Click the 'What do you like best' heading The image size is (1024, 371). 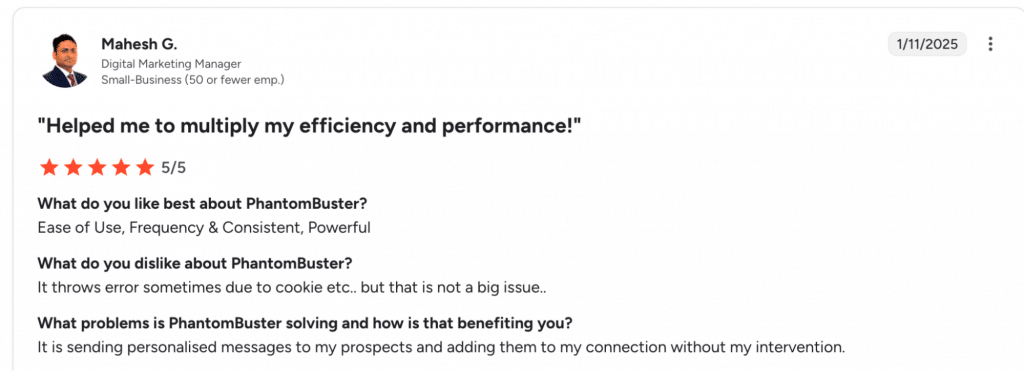click(202, 204)
